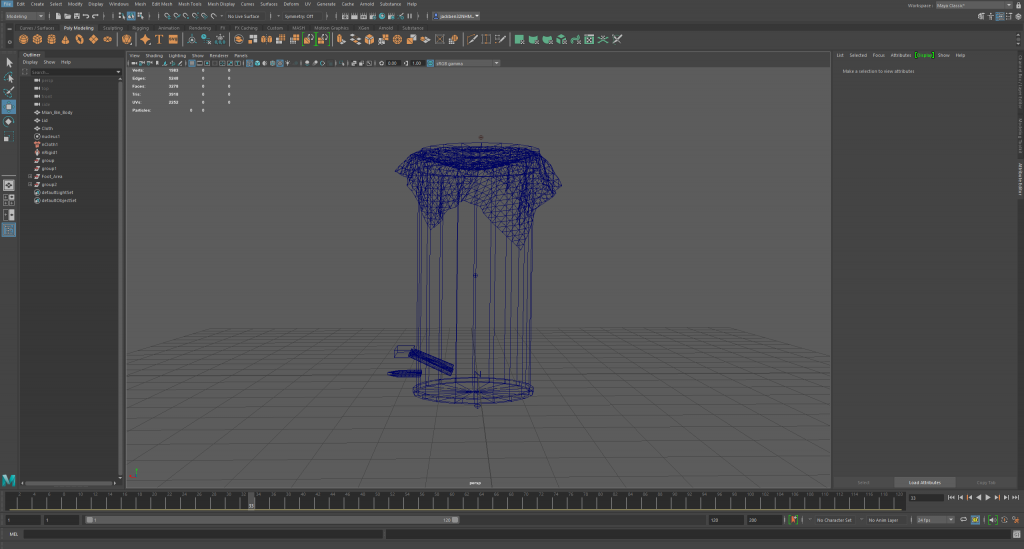The image size is (1024, 549).
Task: Click the lock workspace icon
Action: (x=1017, y=5)
